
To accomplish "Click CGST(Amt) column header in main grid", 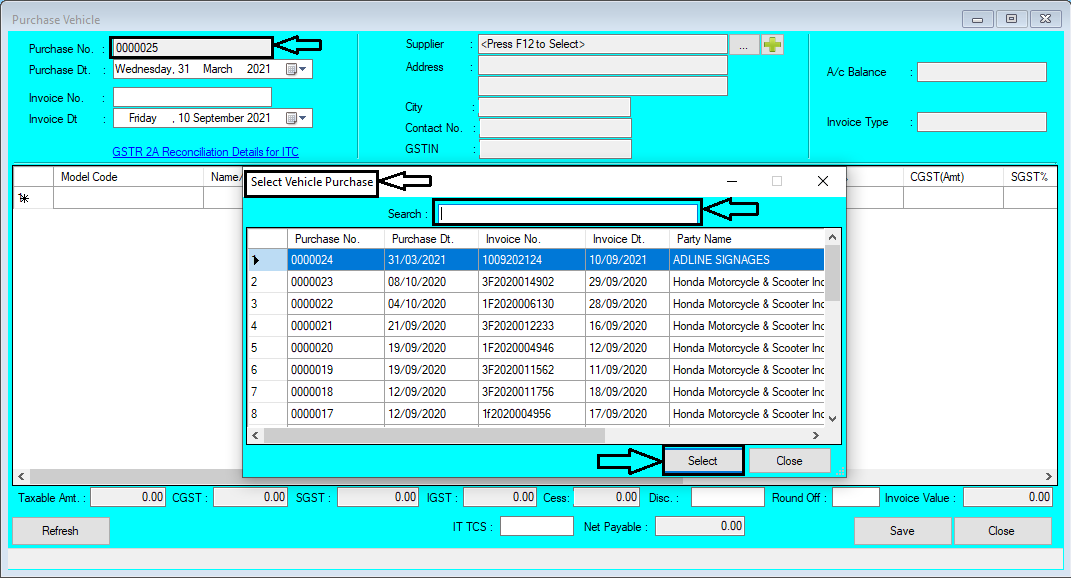I will coord(953,177).
